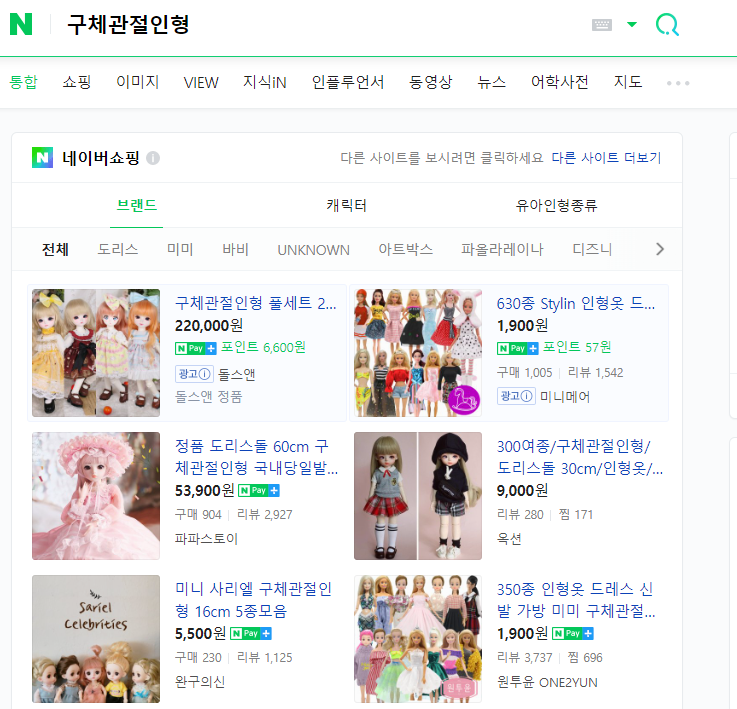Show more tabs with the three dots
Viewport: 737px width, 709px height.
678,83
